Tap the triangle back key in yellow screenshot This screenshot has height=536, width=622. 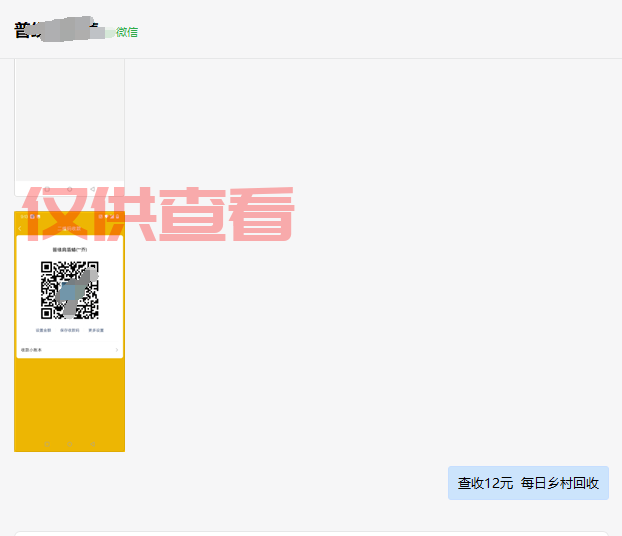(x=92, y=444)
